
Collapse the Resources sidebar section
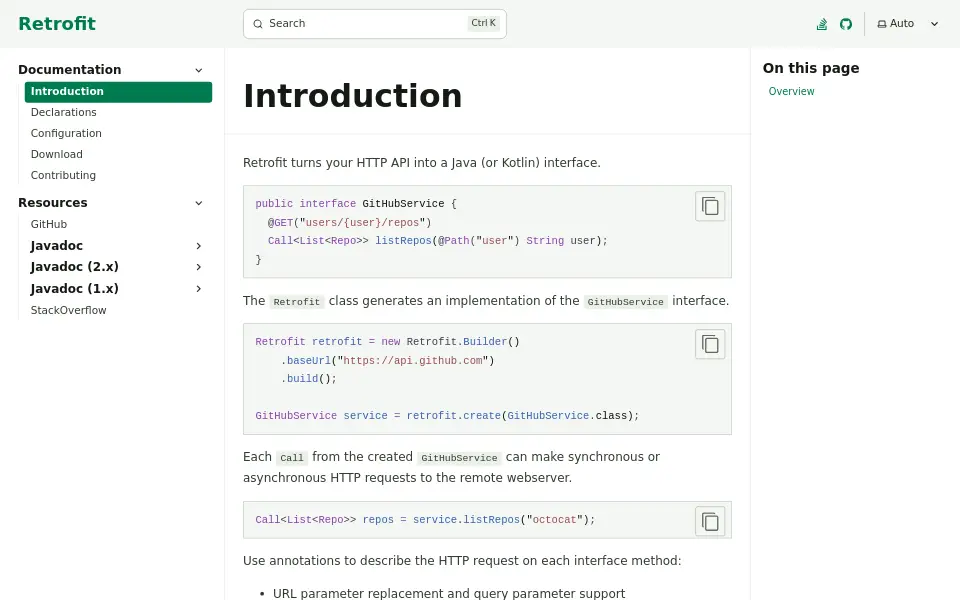pyautogui.click(x=198, y=203)
